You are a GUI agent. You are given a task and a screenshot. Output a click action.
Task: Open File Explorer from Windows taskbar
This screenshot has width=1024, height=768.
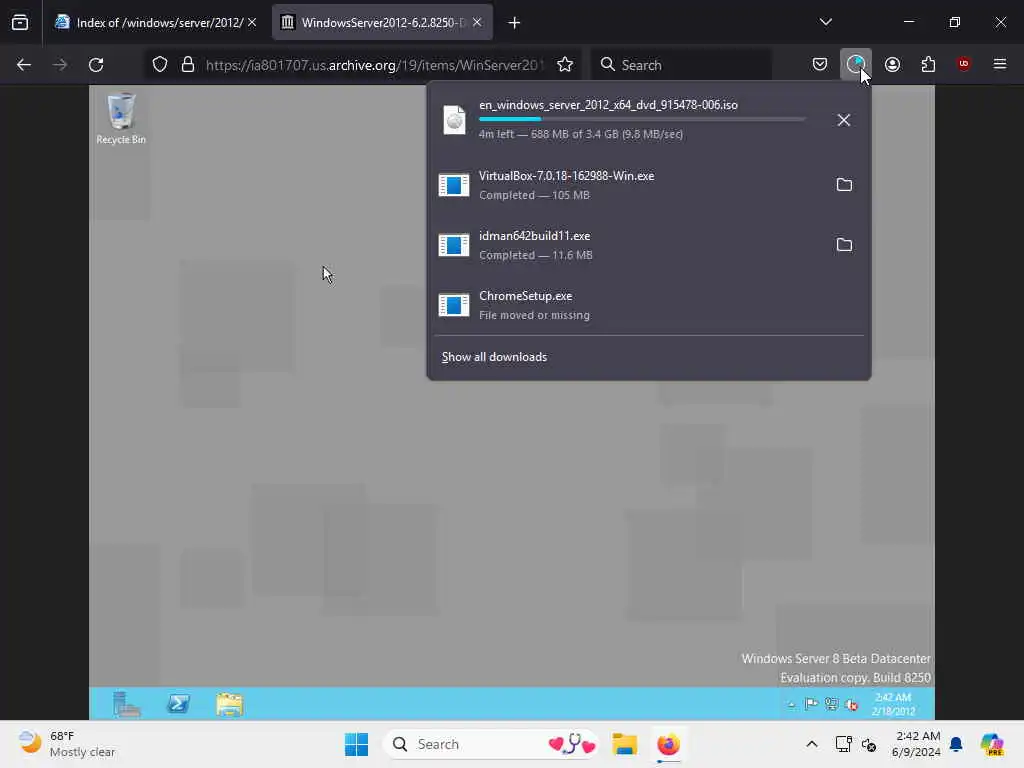[x=624, y=744]
